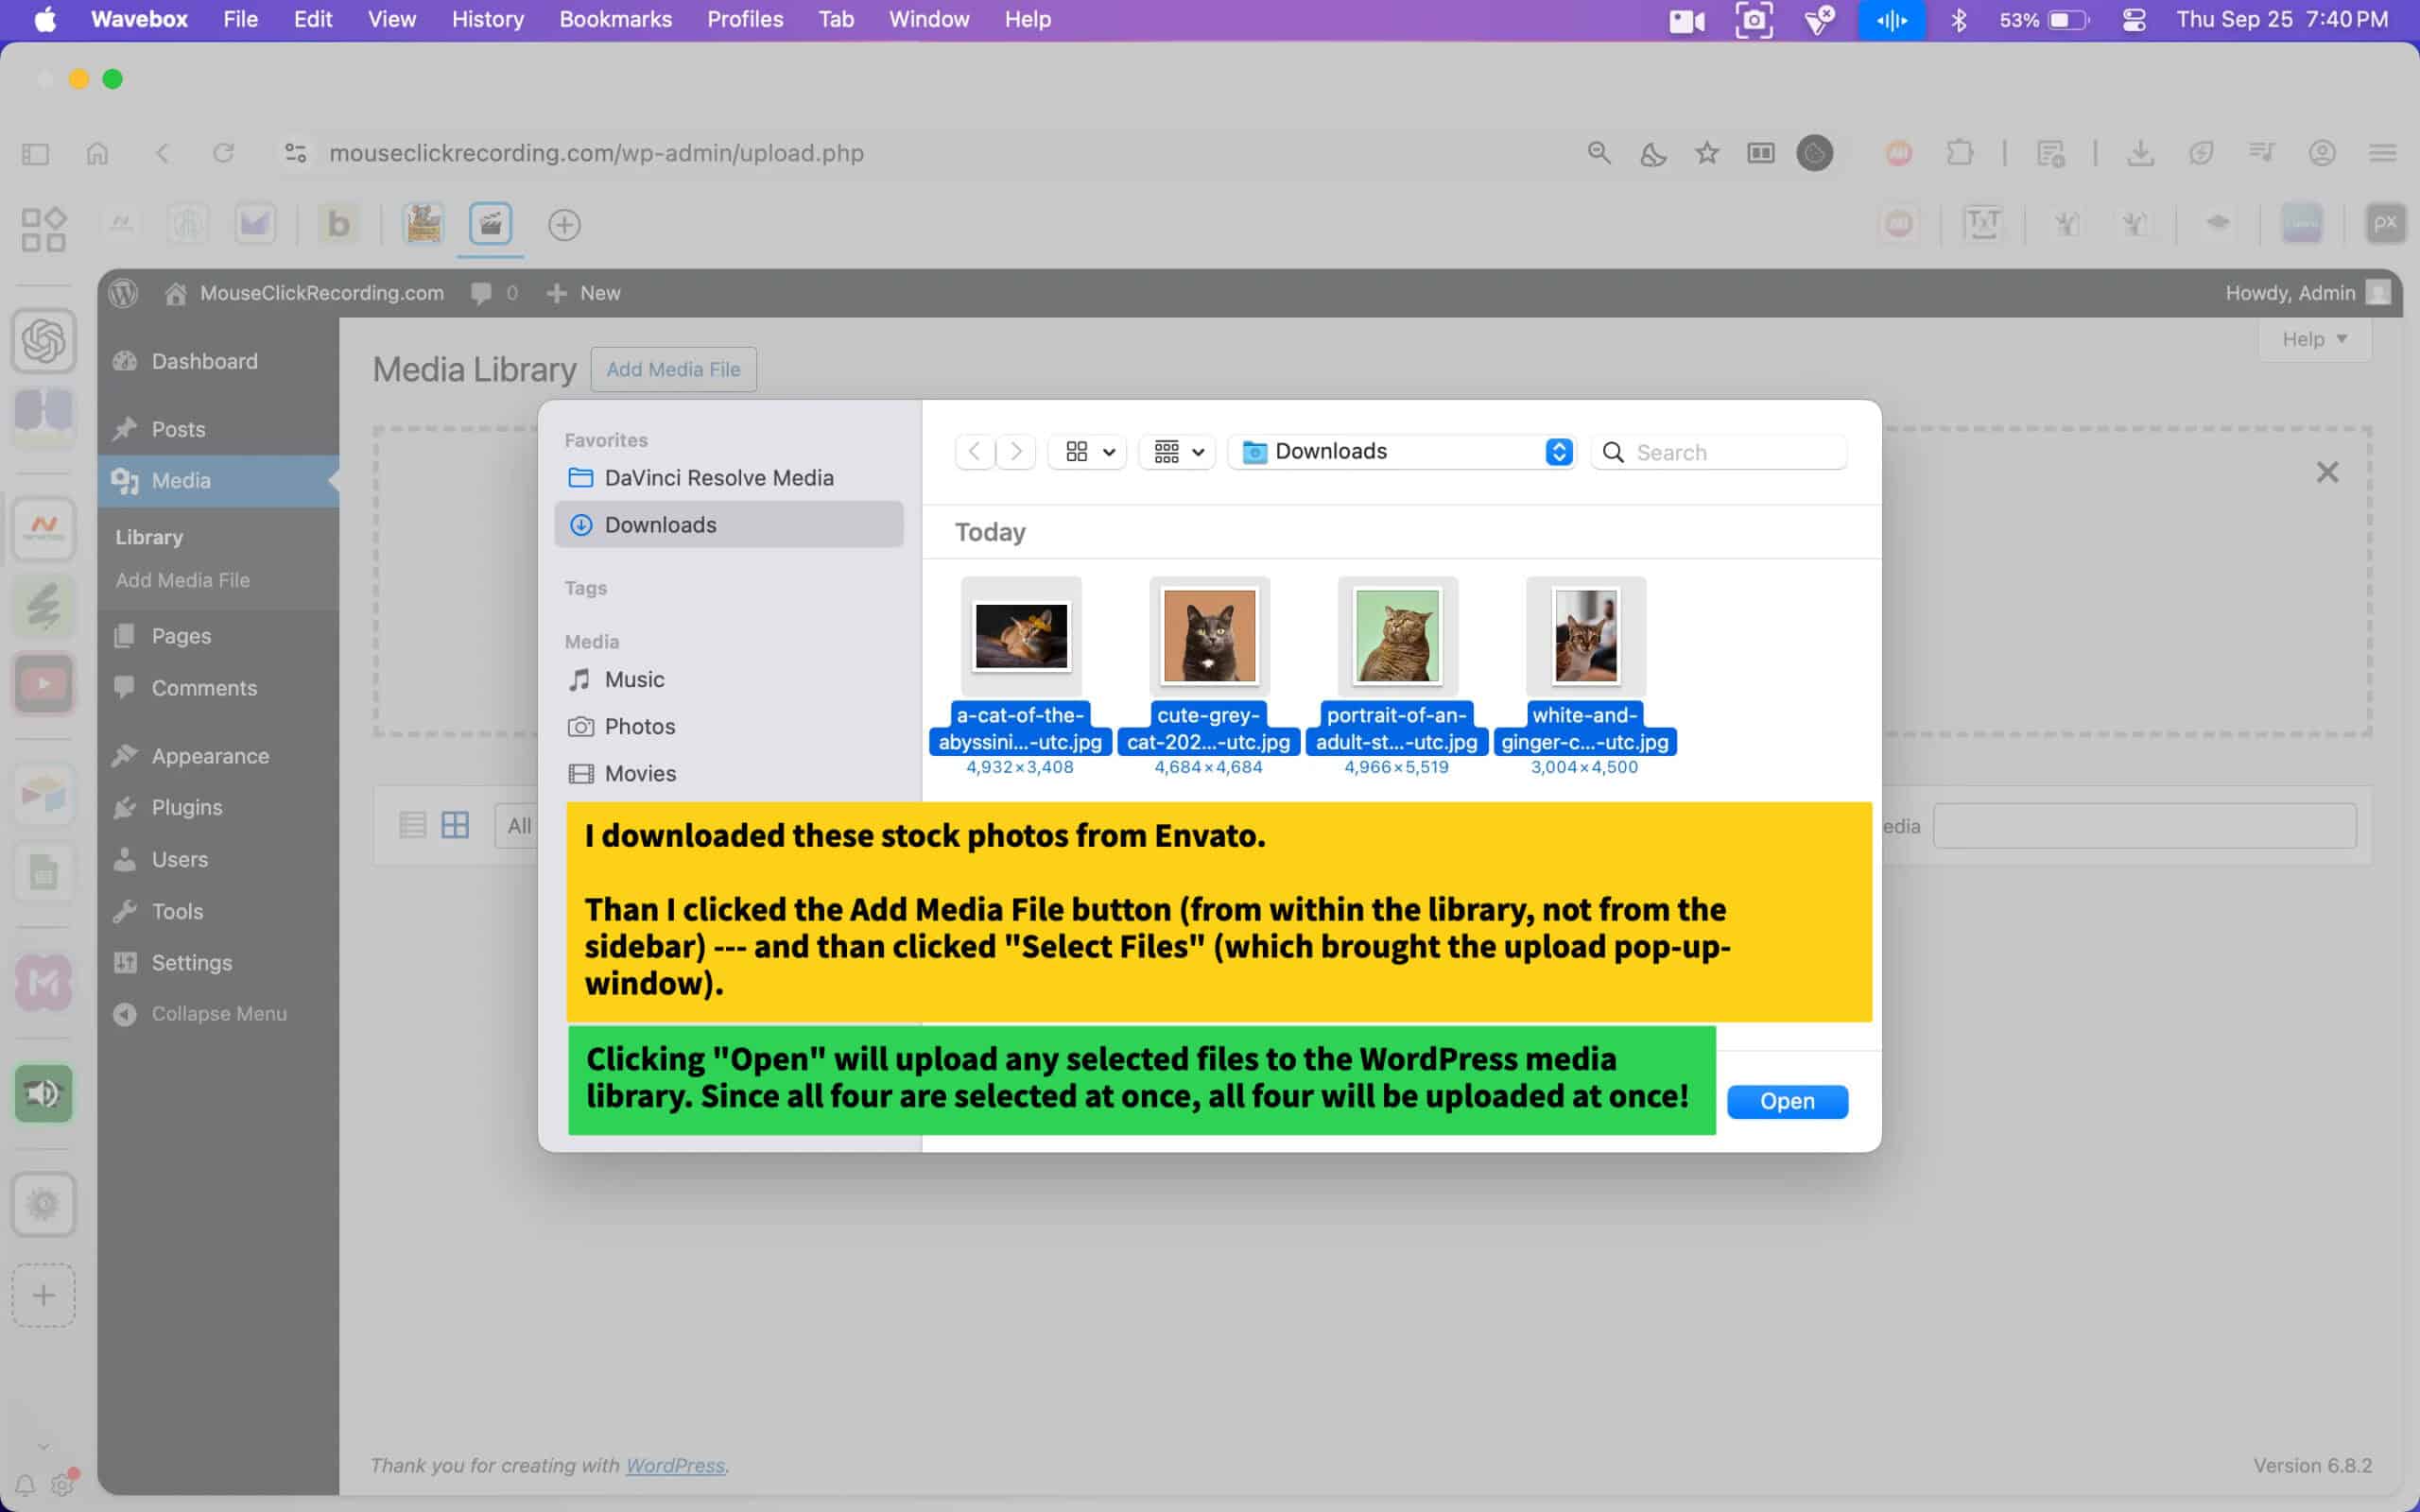Click the blue Open button
The height and width of the screenshot is (1512, 2420).
pos(1786,1101)
